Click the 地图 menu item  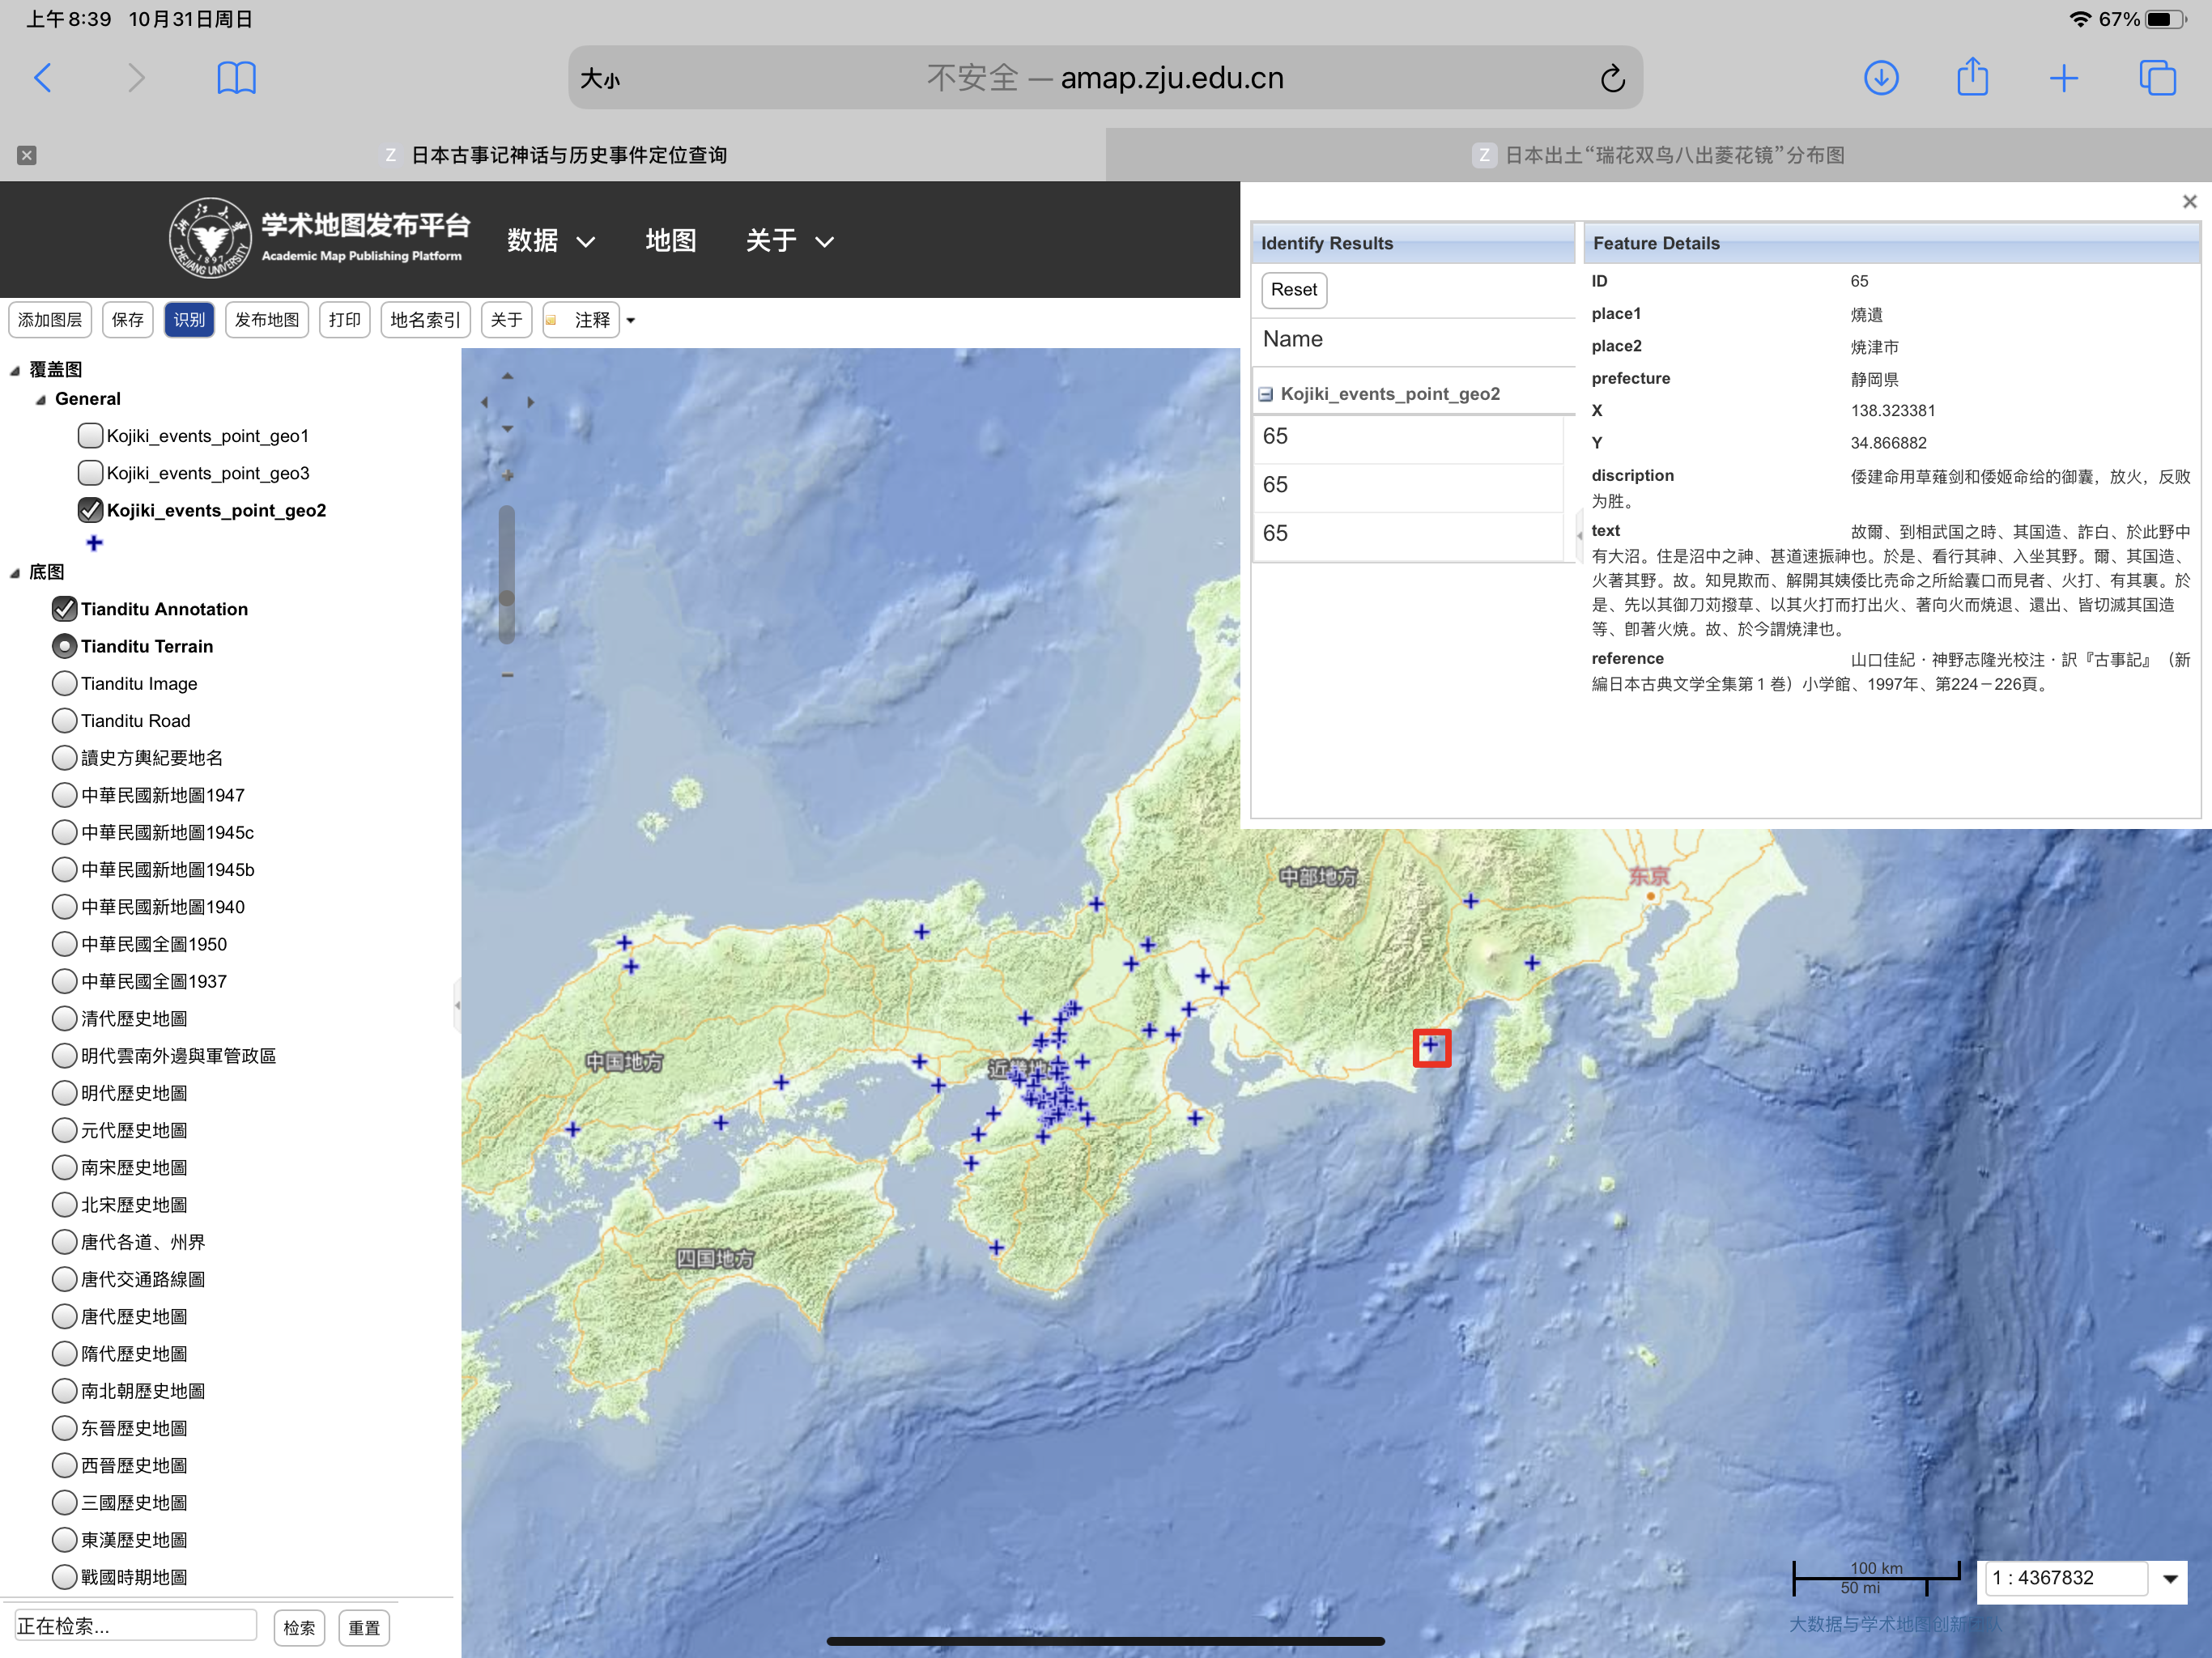pos(670,241)
